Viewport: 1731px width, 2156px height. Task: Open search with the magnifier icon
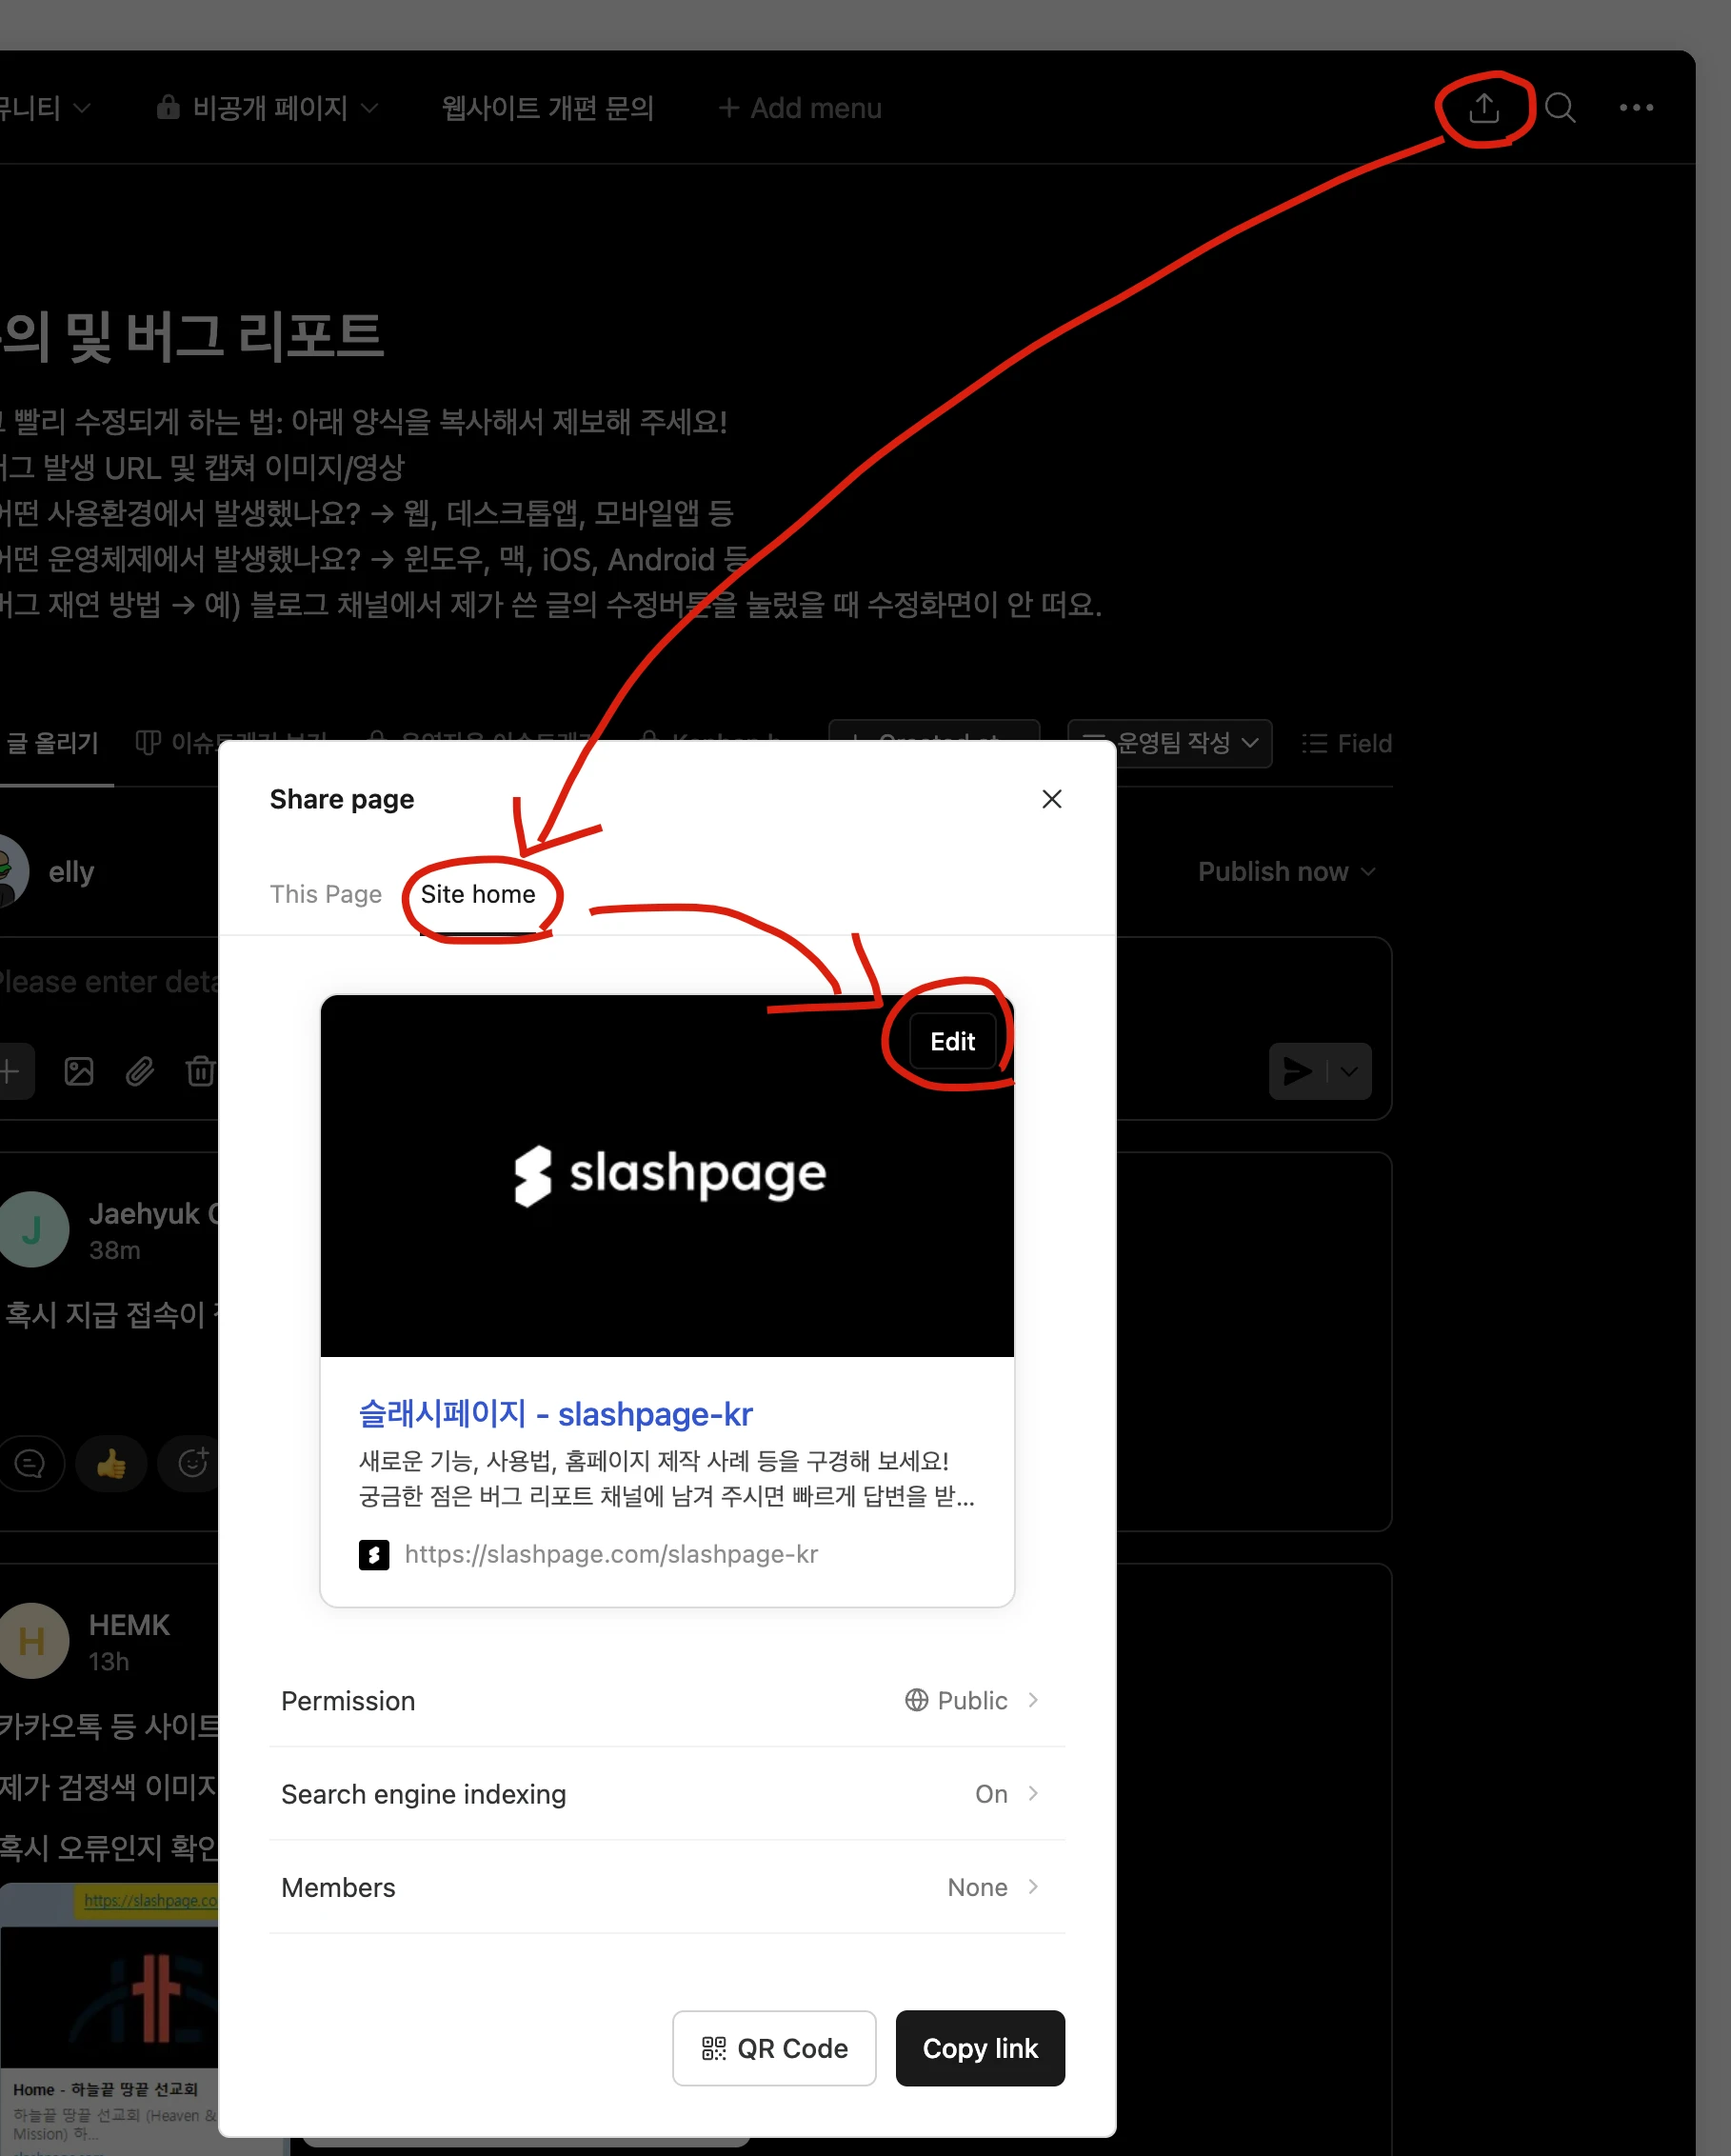pyautogui.click(x=1559, y=108)
